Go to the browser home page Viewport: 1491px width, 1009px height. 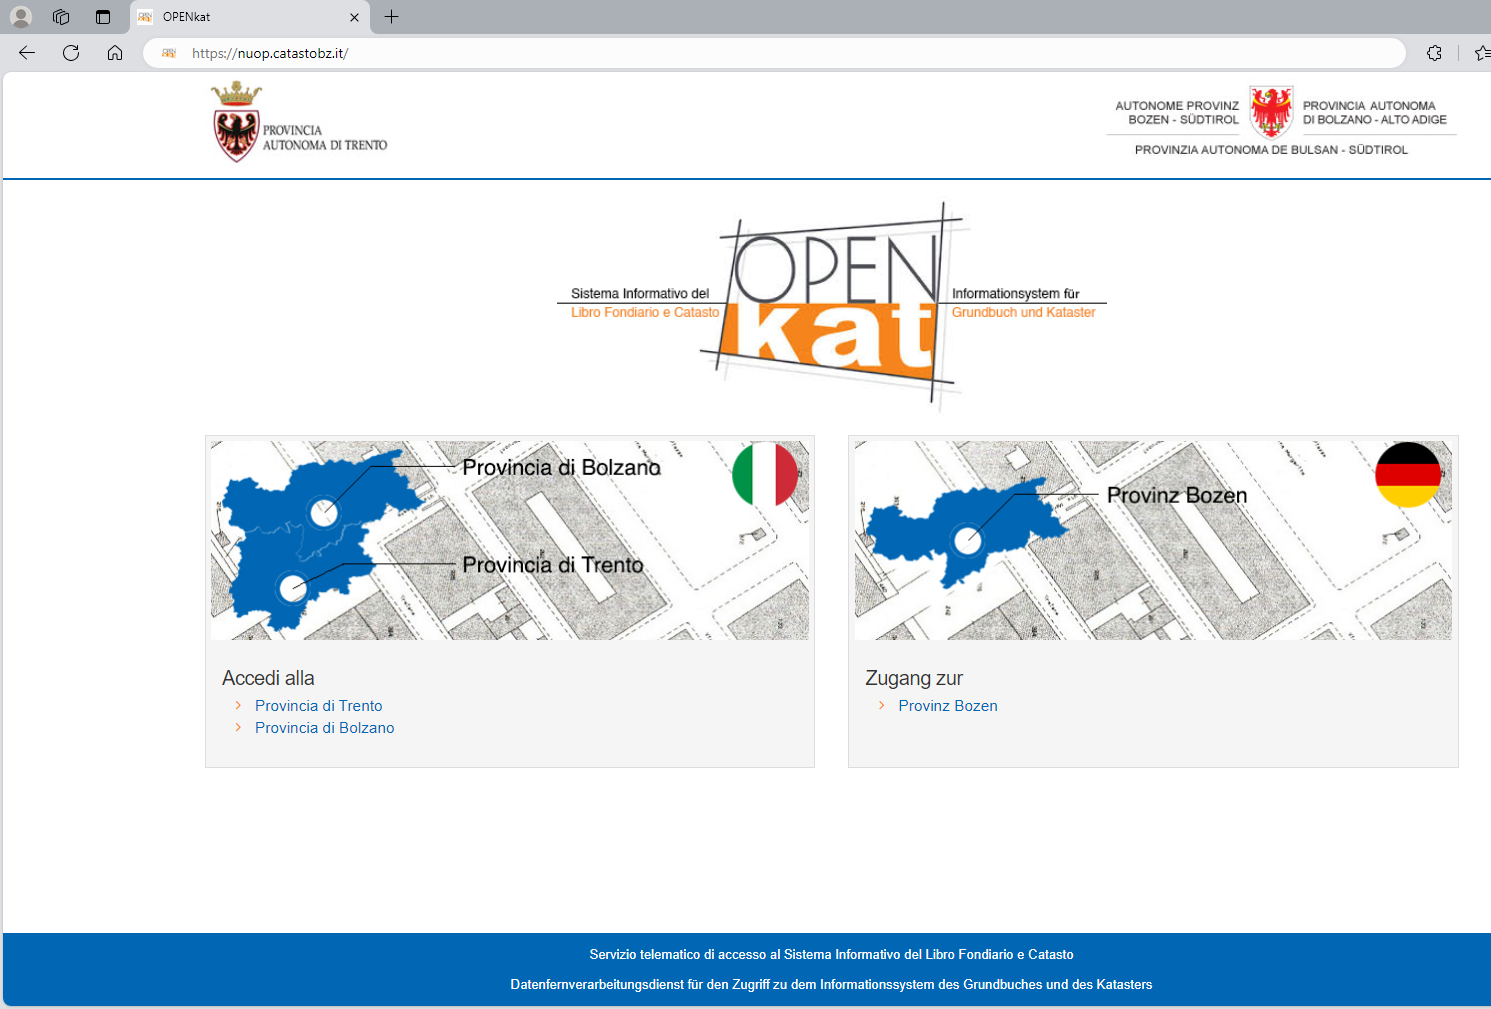pyautogui.click(x=115, y=53)
